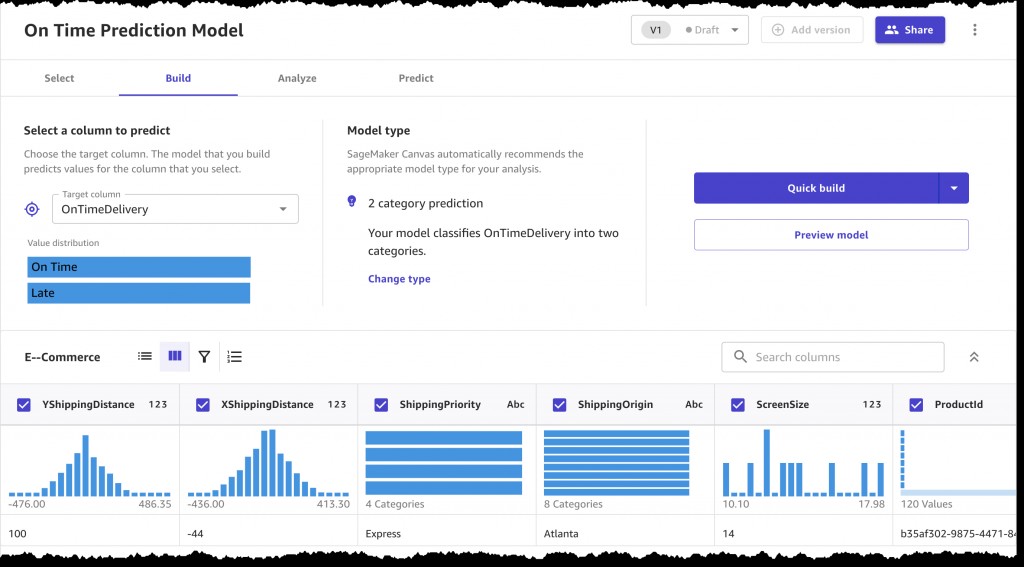This screenshot has width=1024, height=567.
Task: Open the Analyze tab
Action: pos(297,78)
